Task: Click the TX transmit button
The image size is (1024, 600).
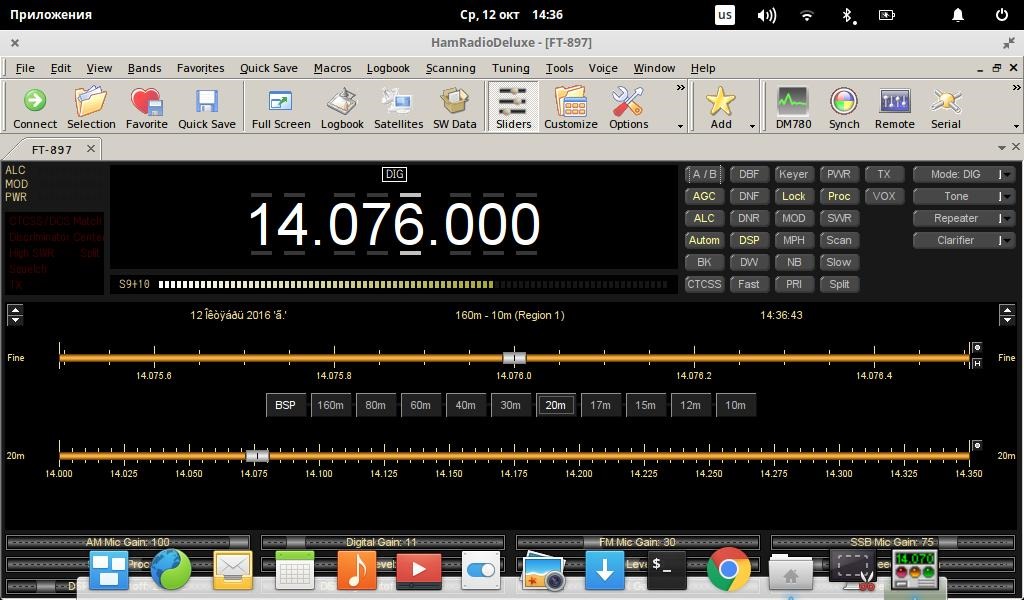Action: pyautogui.click(x=884, y=174)
